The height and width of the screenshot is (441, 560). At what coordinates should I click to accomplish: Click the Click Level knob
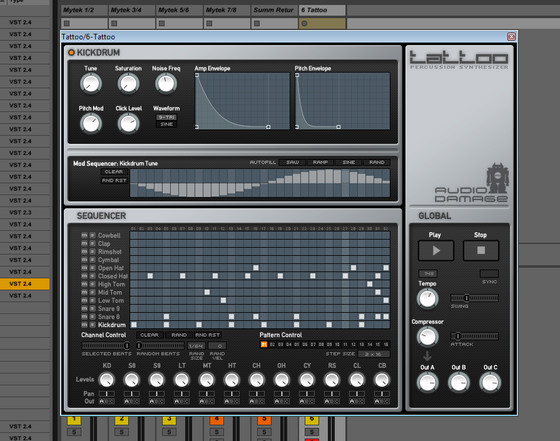tap(128, 124)
